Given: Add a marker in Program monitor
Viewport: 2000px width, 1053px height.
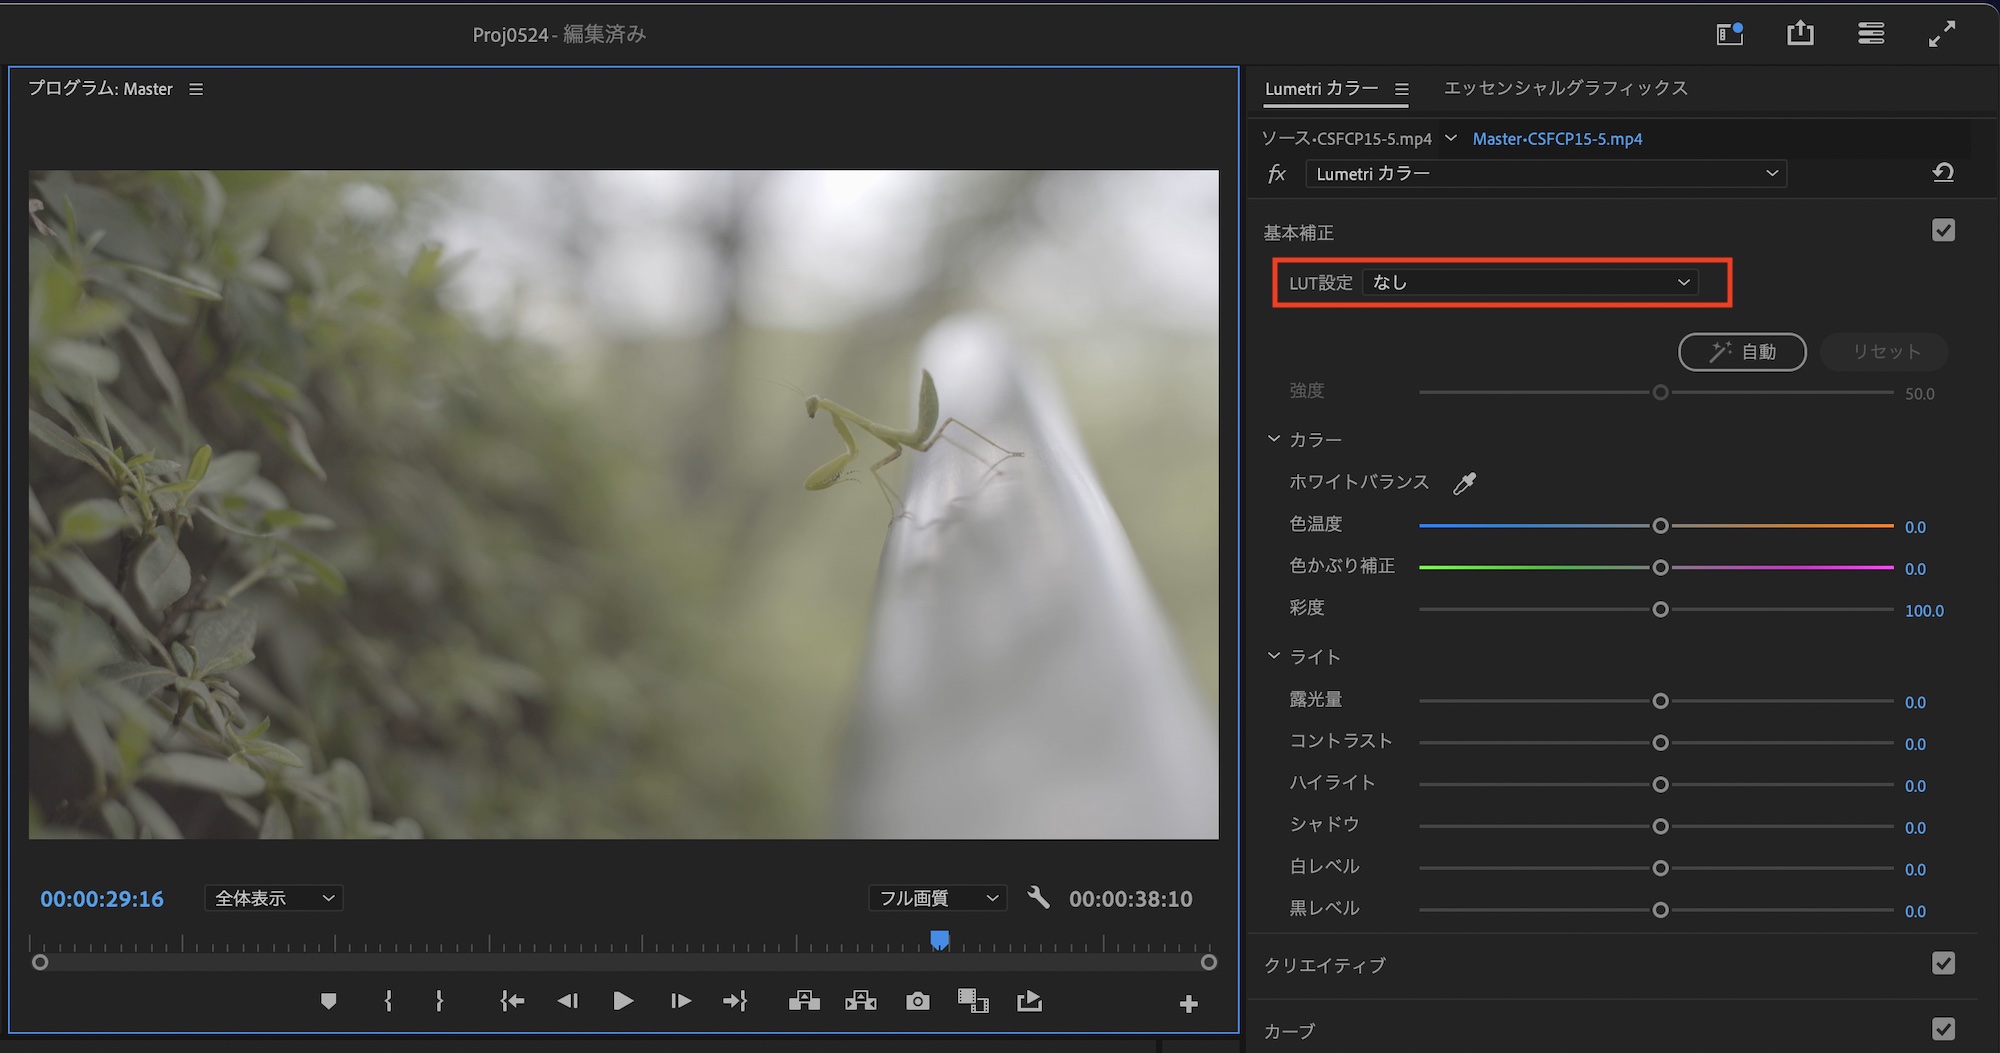Looking at the screenshot, I should 328,1001.
